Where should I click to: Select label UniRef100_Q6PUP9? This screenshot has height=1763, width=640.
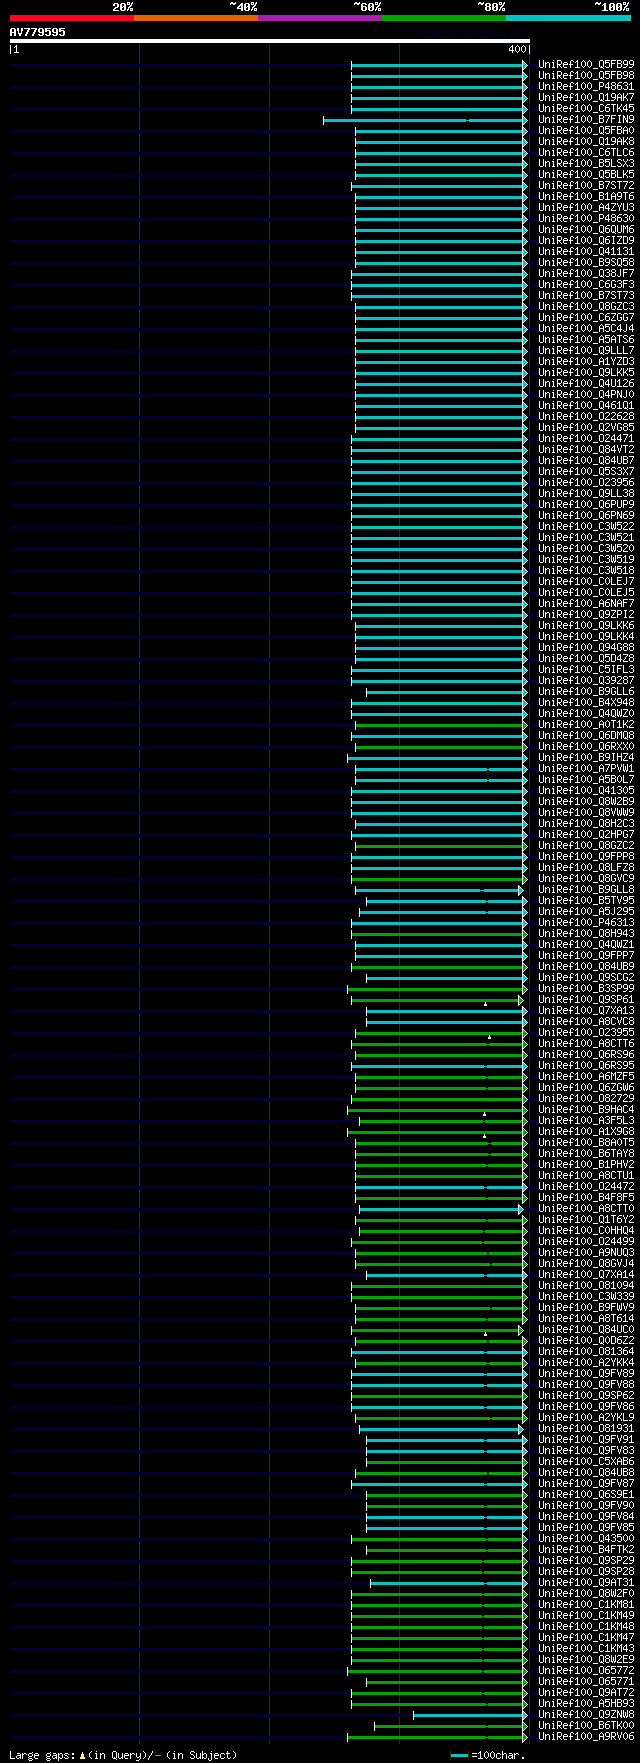tap(586, 504)
